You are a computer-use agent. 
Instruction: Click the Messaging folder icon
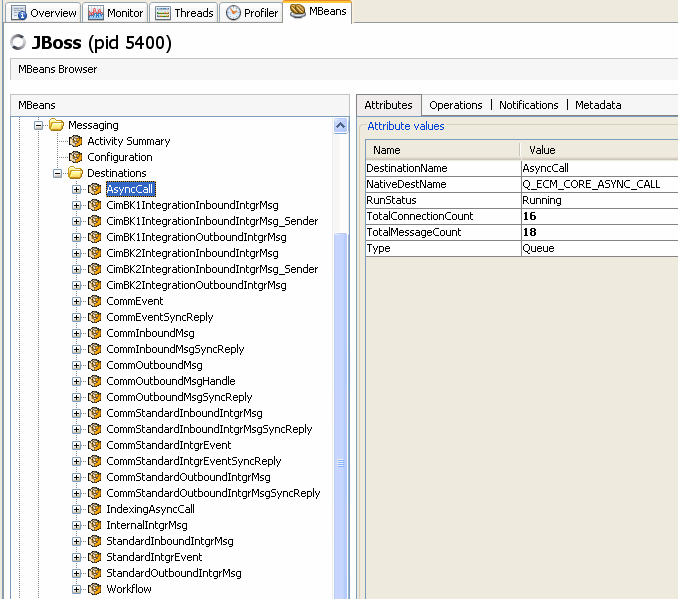56,125
